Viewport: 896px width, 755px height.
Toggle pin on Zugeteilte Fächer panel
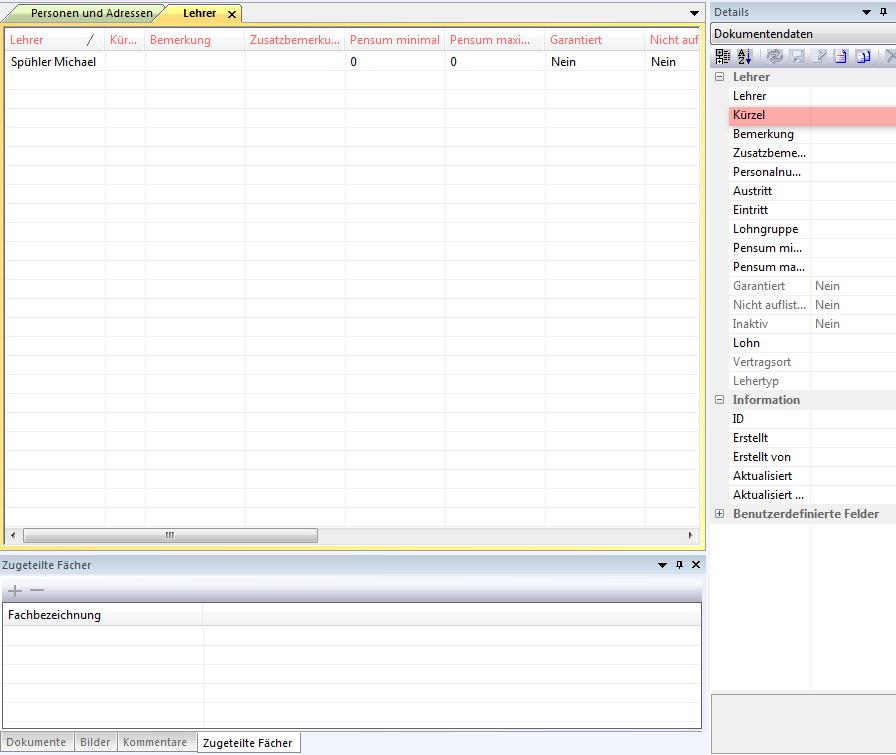coord(679,565)
